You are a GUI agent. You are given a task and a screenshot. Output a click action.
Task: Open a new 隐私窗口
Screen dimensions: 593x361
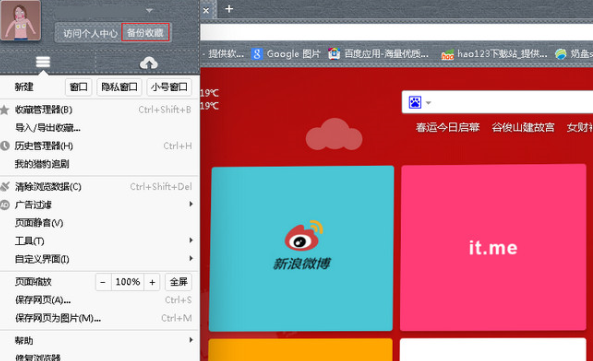pyautogui.click(x=120, y=87)
